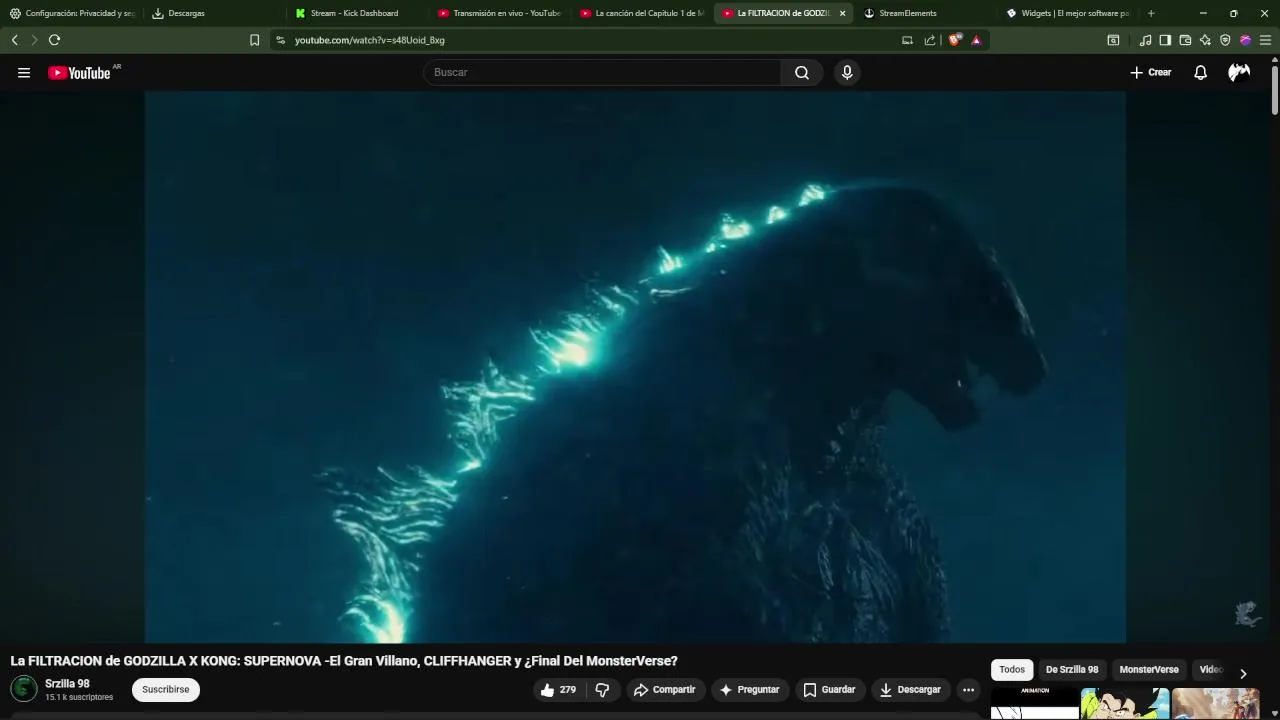The image size is (1280, 720).
Task: Open the Srzilla 98 channel name link
Action: tap(67, 684)
